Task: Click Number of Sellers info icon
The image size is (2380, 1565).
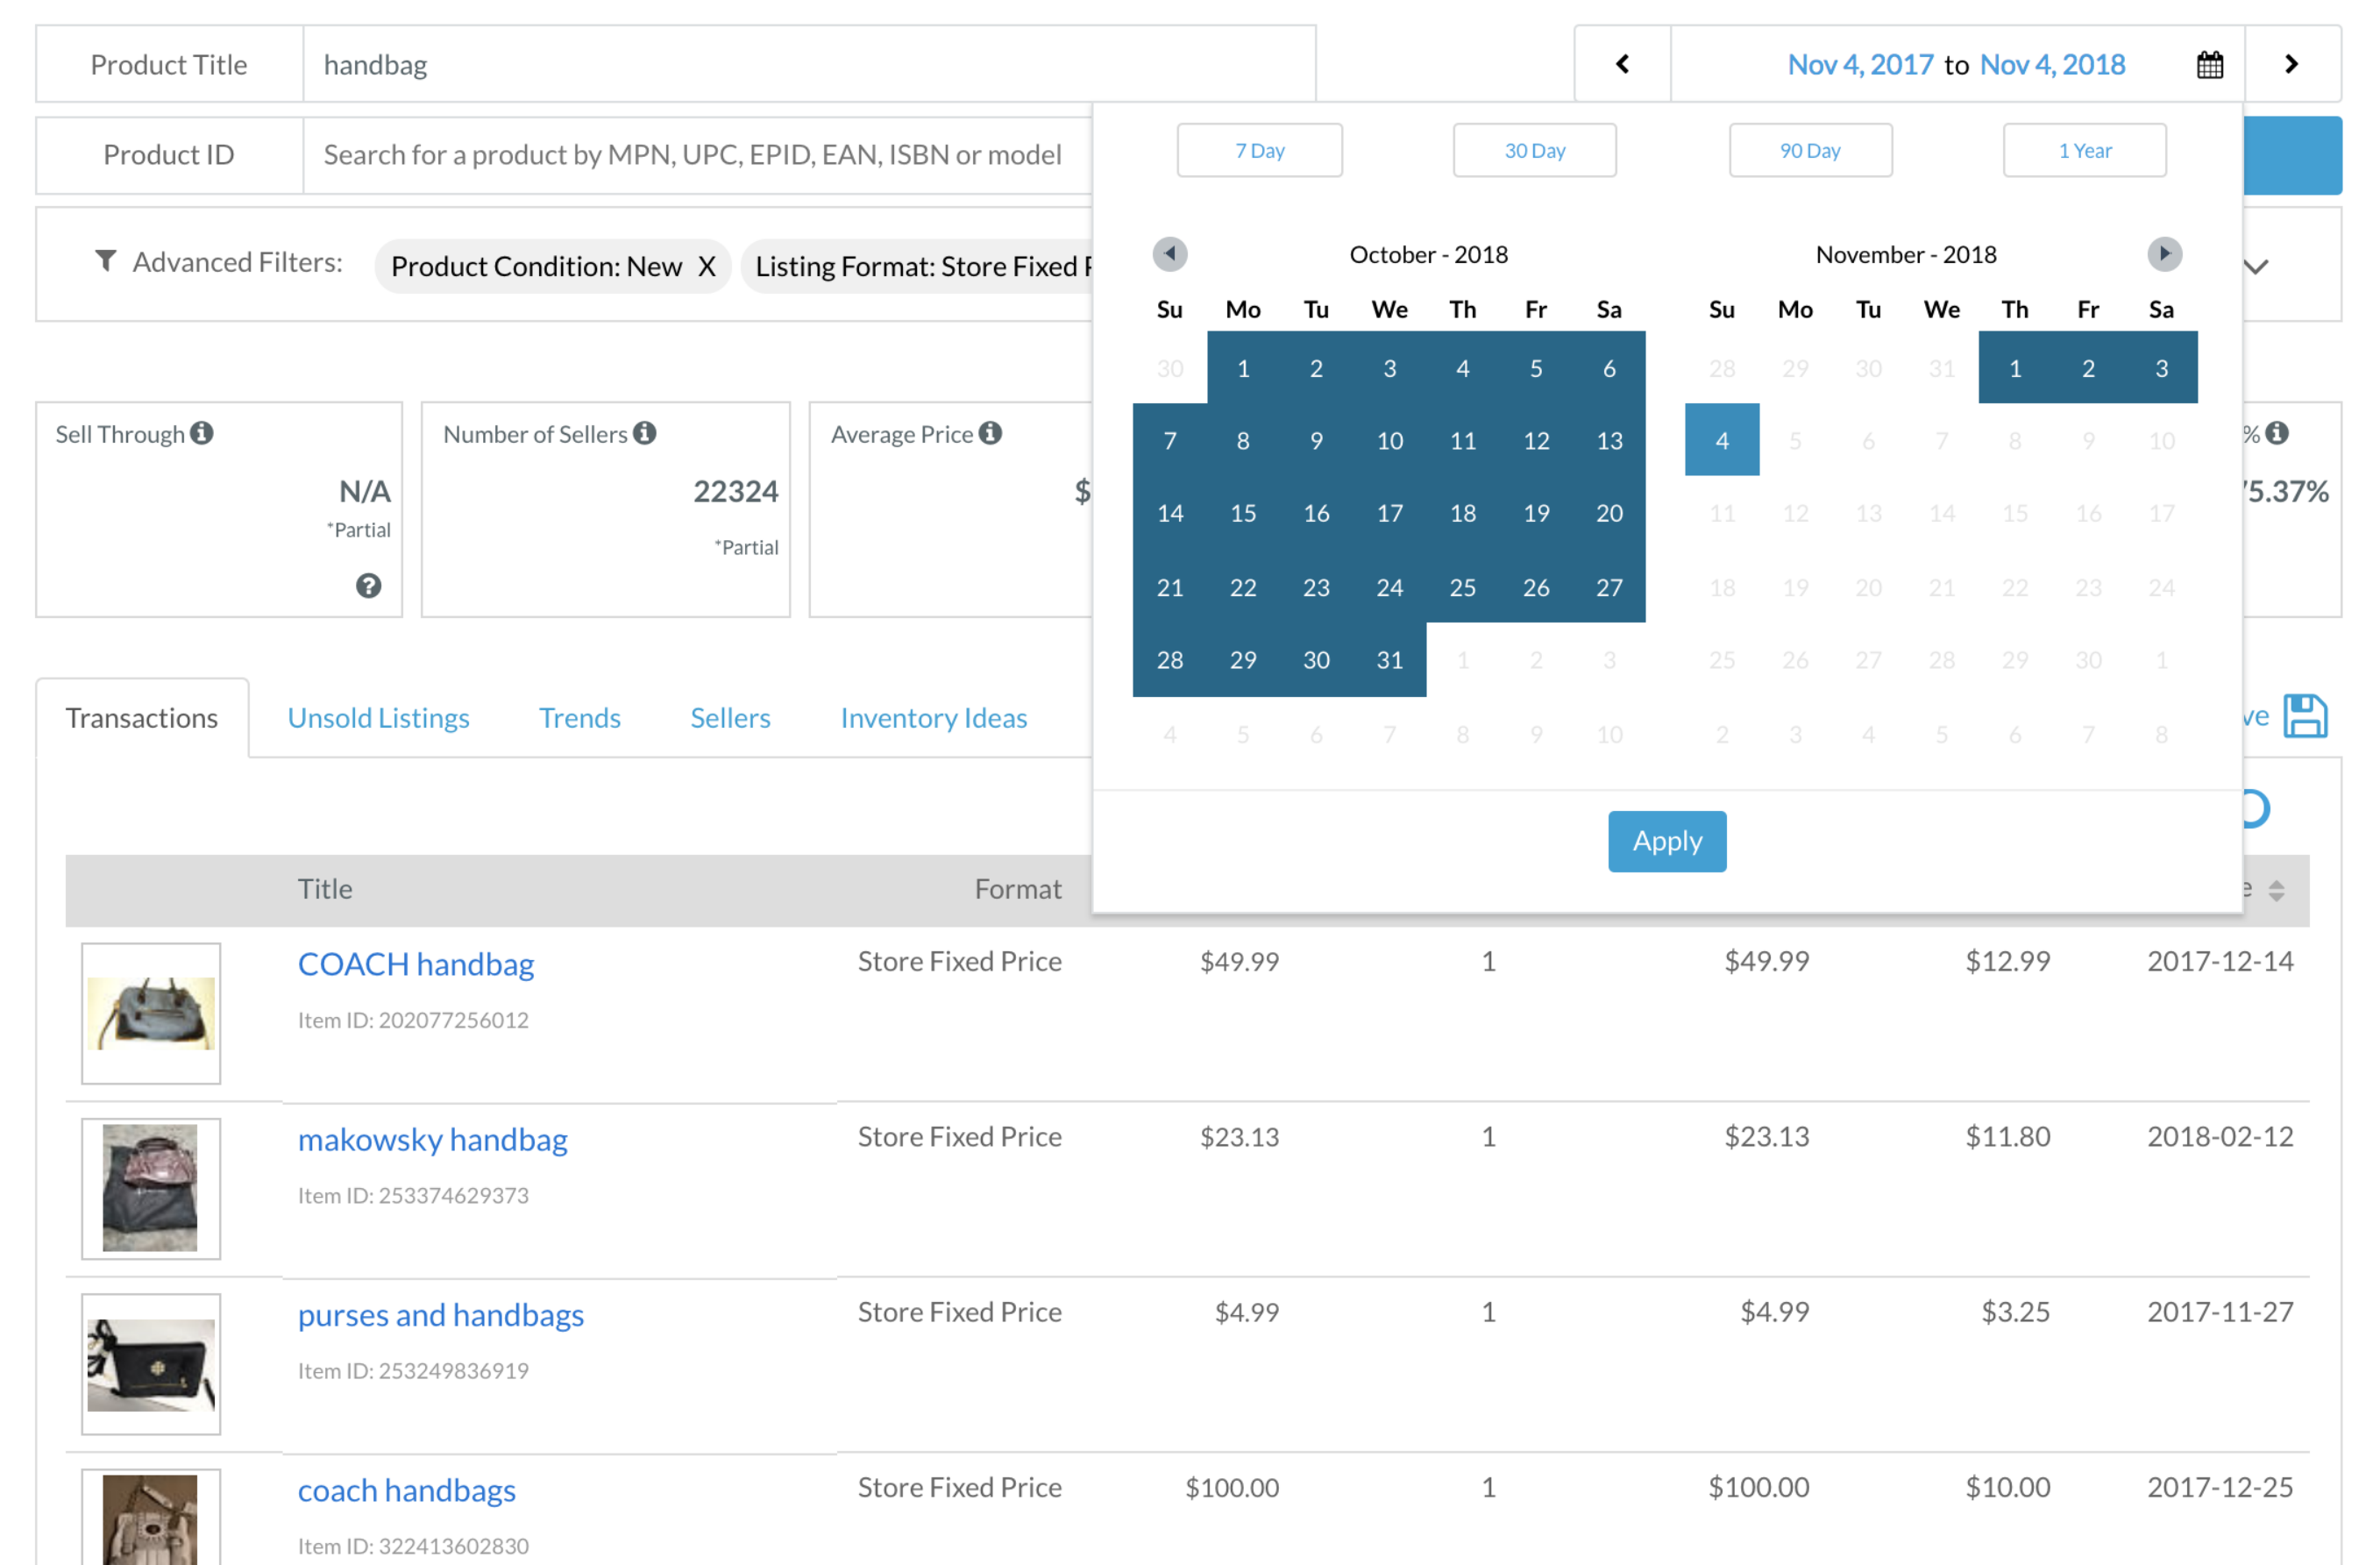Action: 645,433
